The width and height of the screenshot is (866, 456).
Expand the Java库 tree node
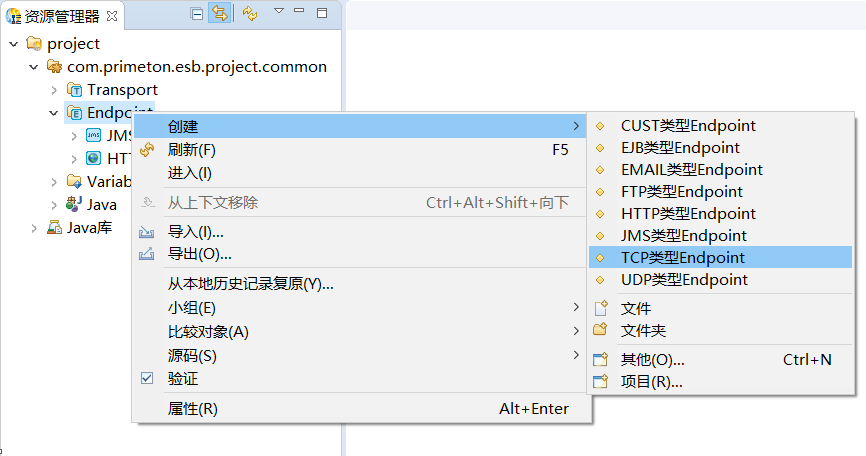click(x=34, y=228)
